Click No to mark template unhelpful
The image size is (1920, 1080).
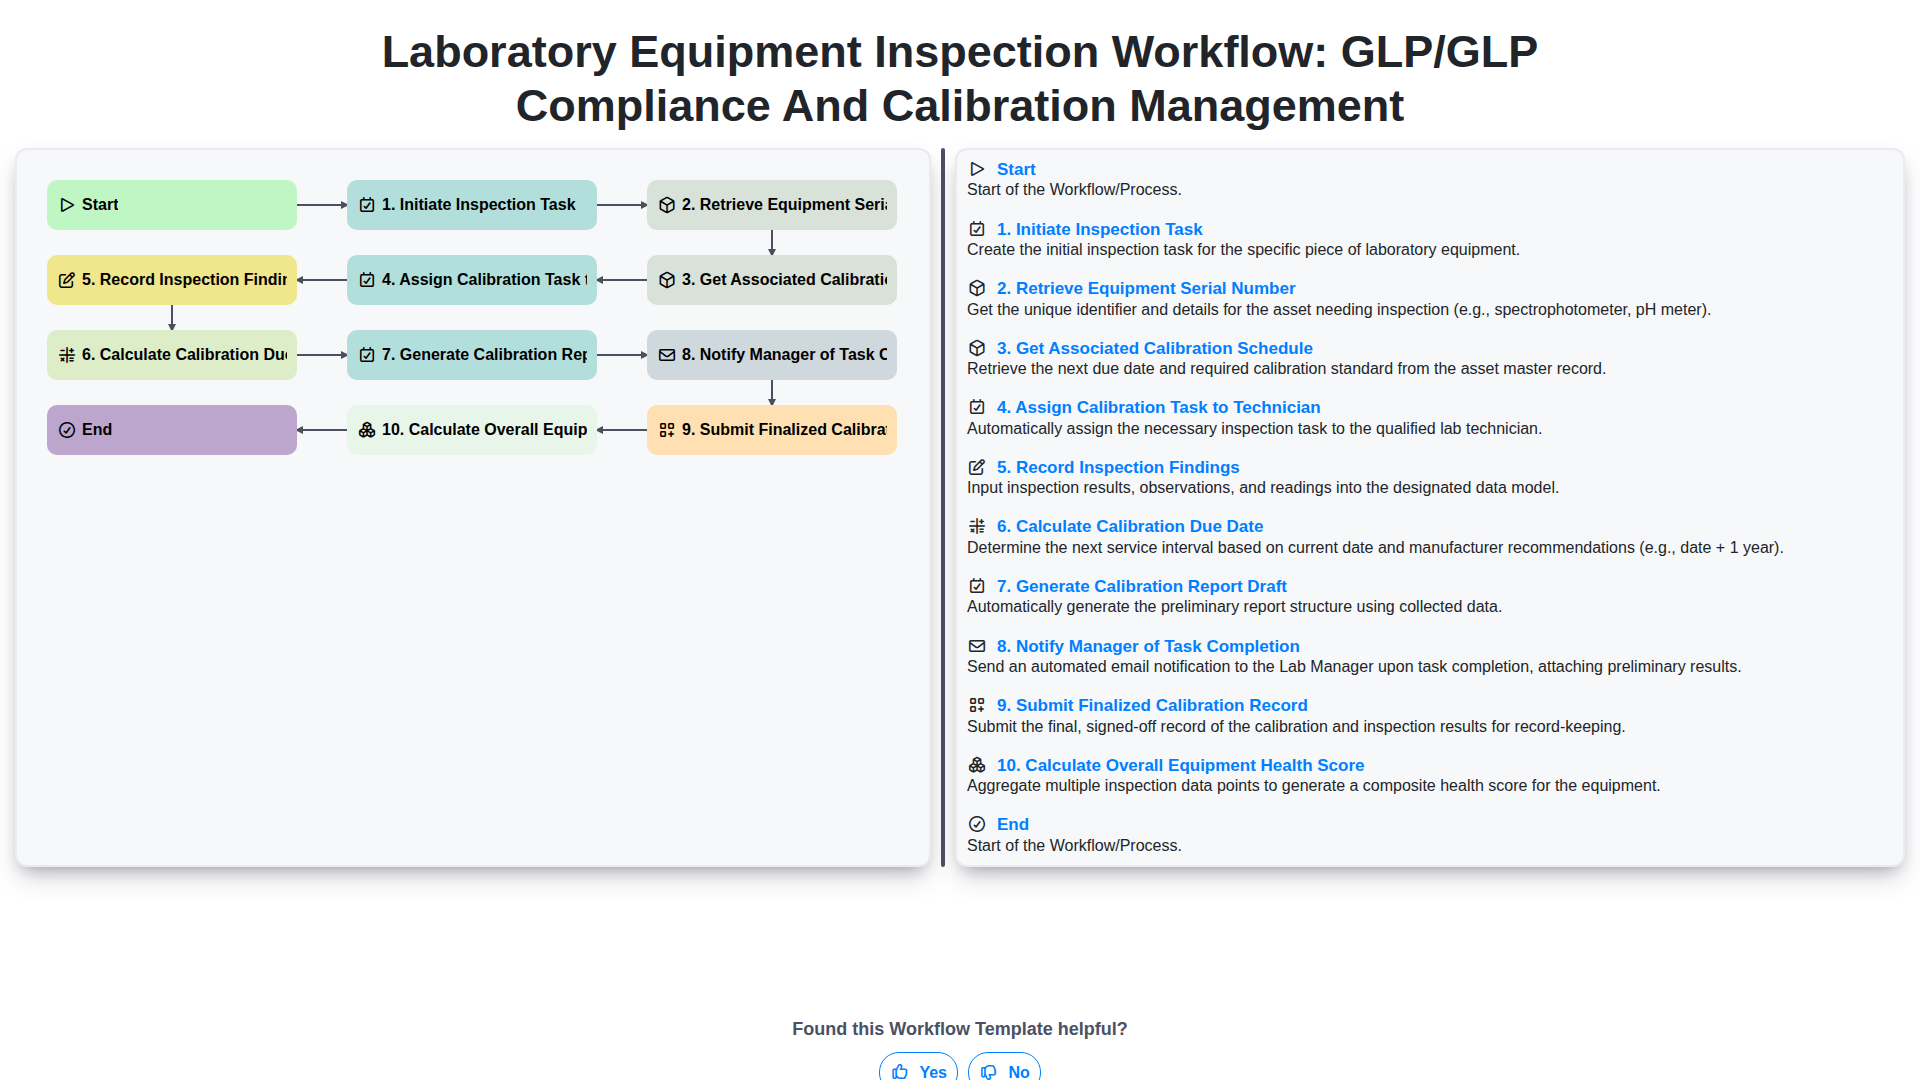pos(1004,1069)
